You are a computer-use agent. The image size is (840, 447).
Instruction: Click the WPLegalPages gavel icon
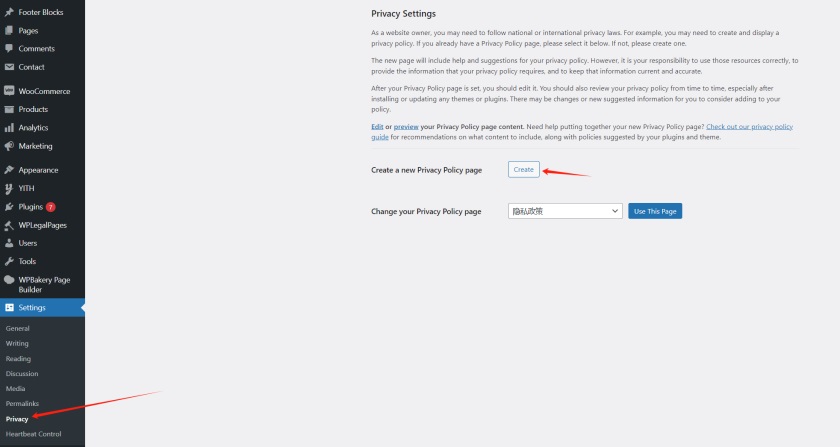point(9,225)
